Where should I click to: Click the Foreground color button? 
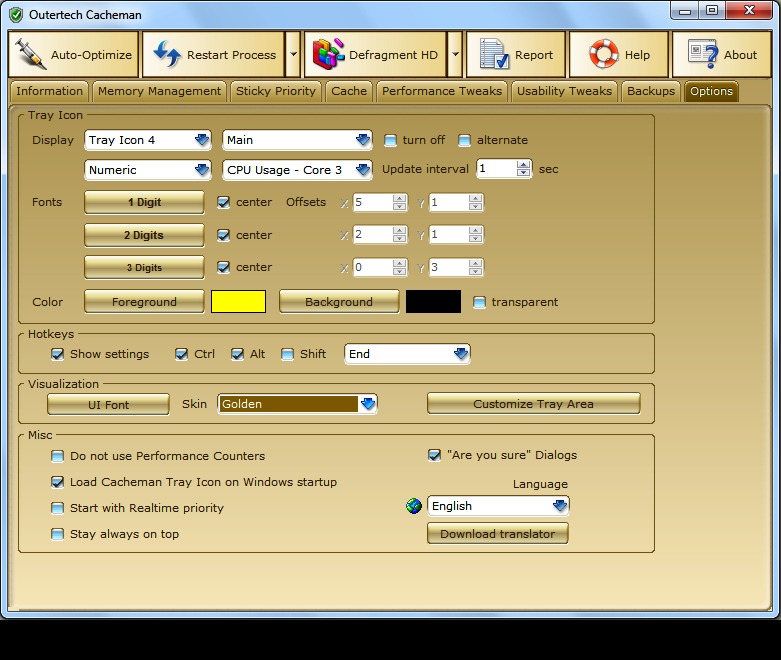coord(144,302)
